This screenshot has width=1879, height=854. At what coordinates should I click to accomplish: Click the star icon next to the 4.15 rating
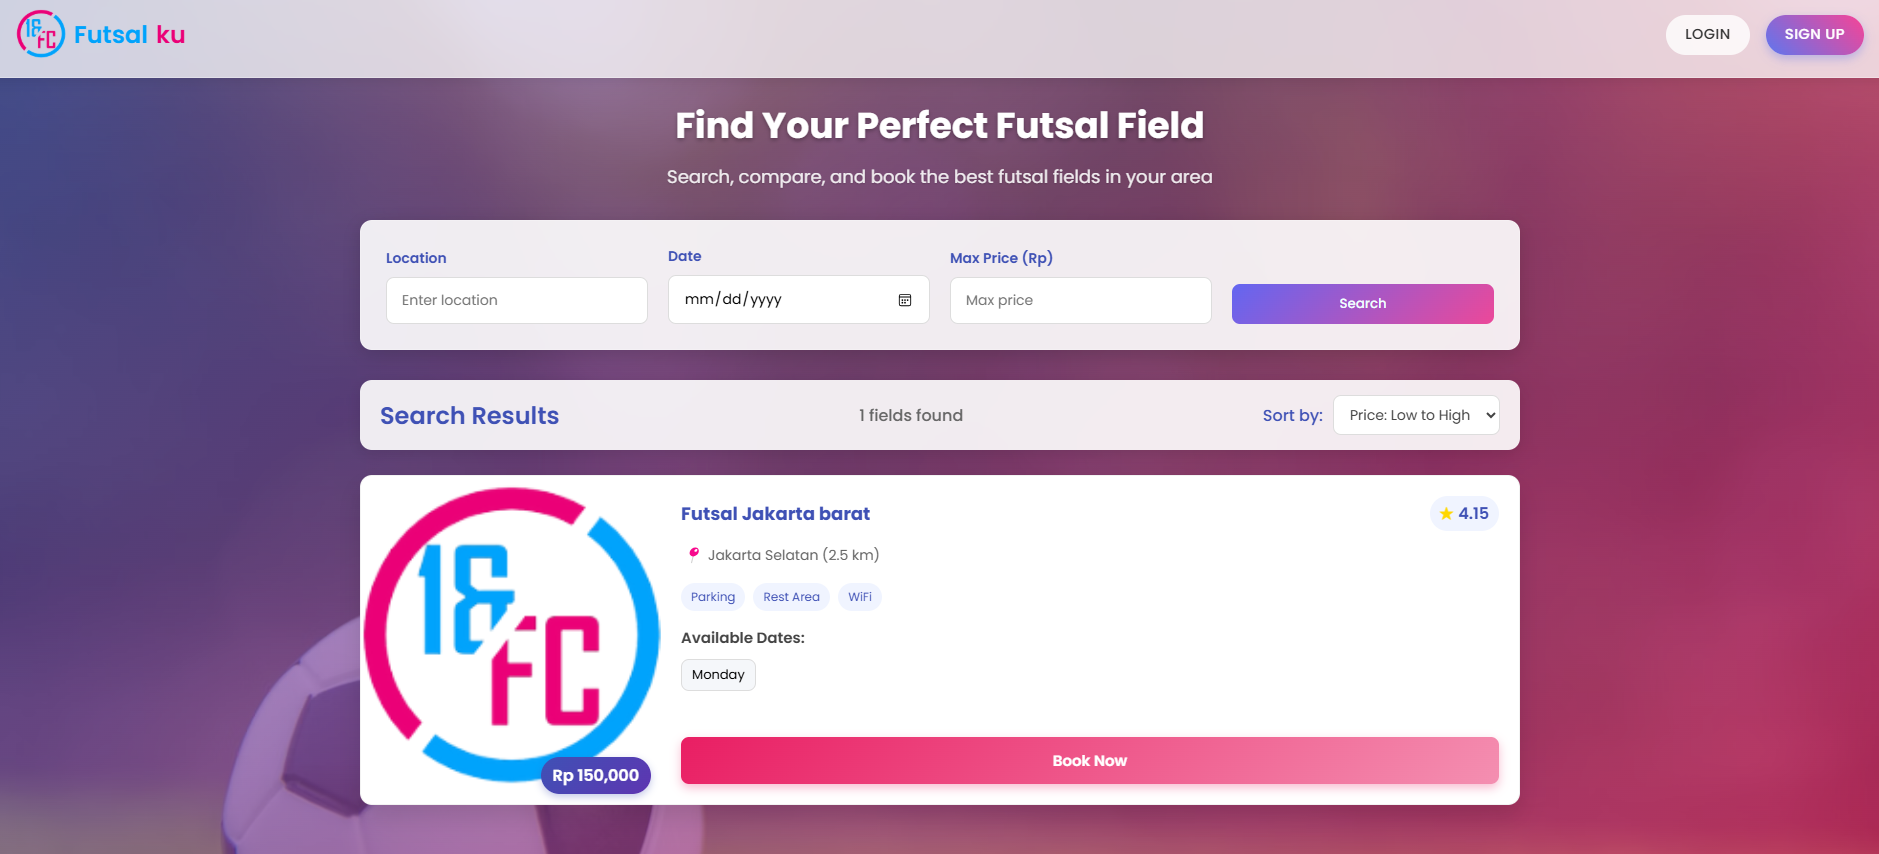pos(1446,513)
